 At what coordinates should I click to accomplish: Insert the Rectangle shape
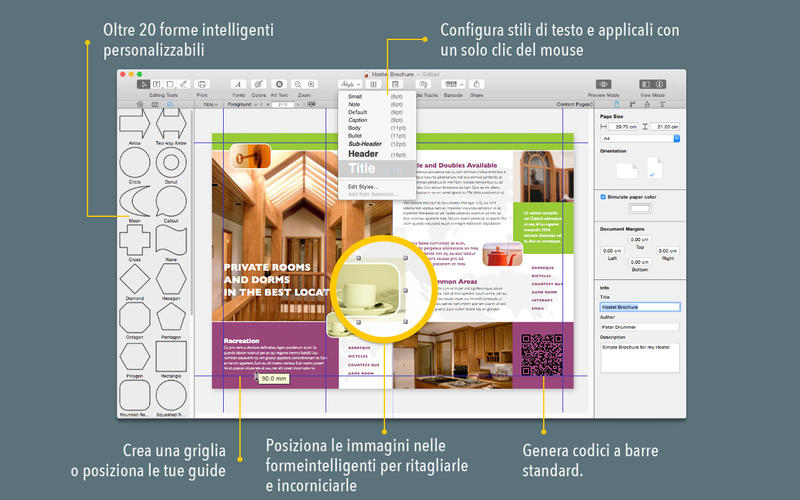point(171,357)
